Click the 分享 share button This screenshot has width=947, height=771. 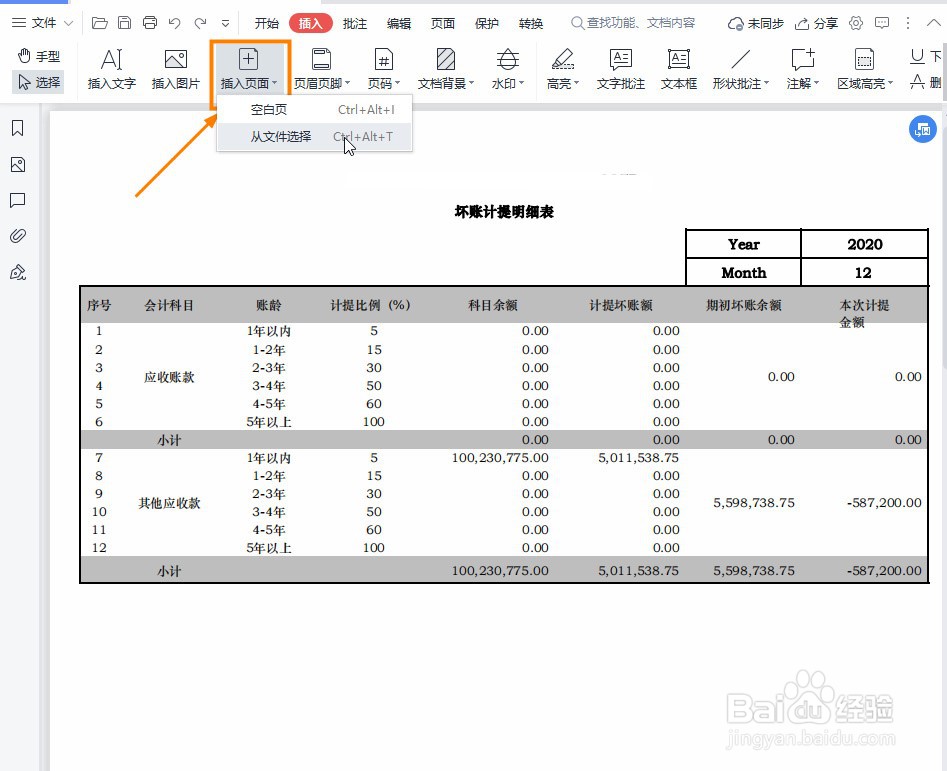point(817,24)
